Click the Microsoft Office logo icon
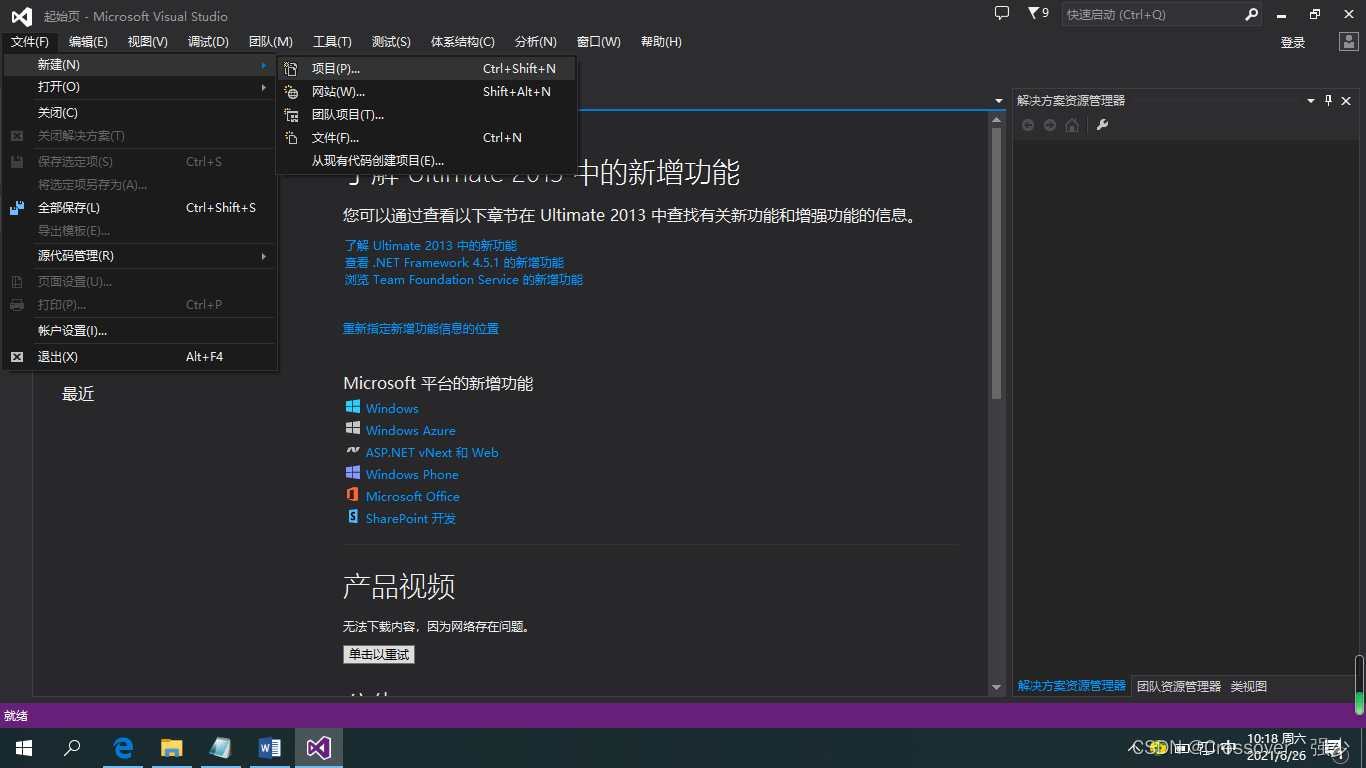 click(353, 495)
